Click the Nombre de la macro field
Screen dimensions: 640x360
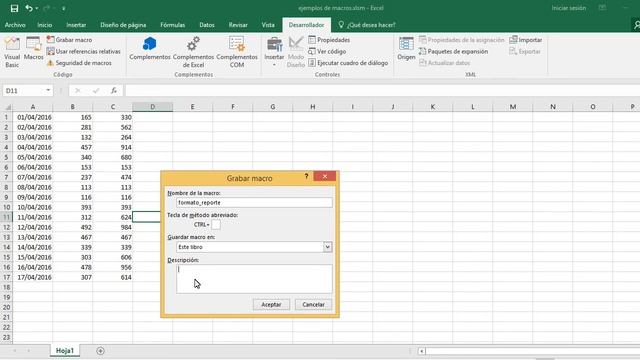(x=254, y=202)
